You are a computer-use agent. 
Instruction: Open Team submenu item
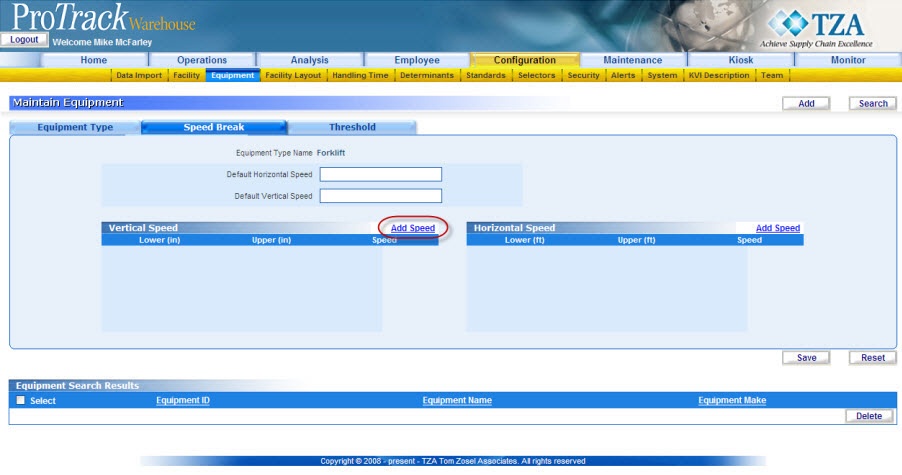coord(772,75)
